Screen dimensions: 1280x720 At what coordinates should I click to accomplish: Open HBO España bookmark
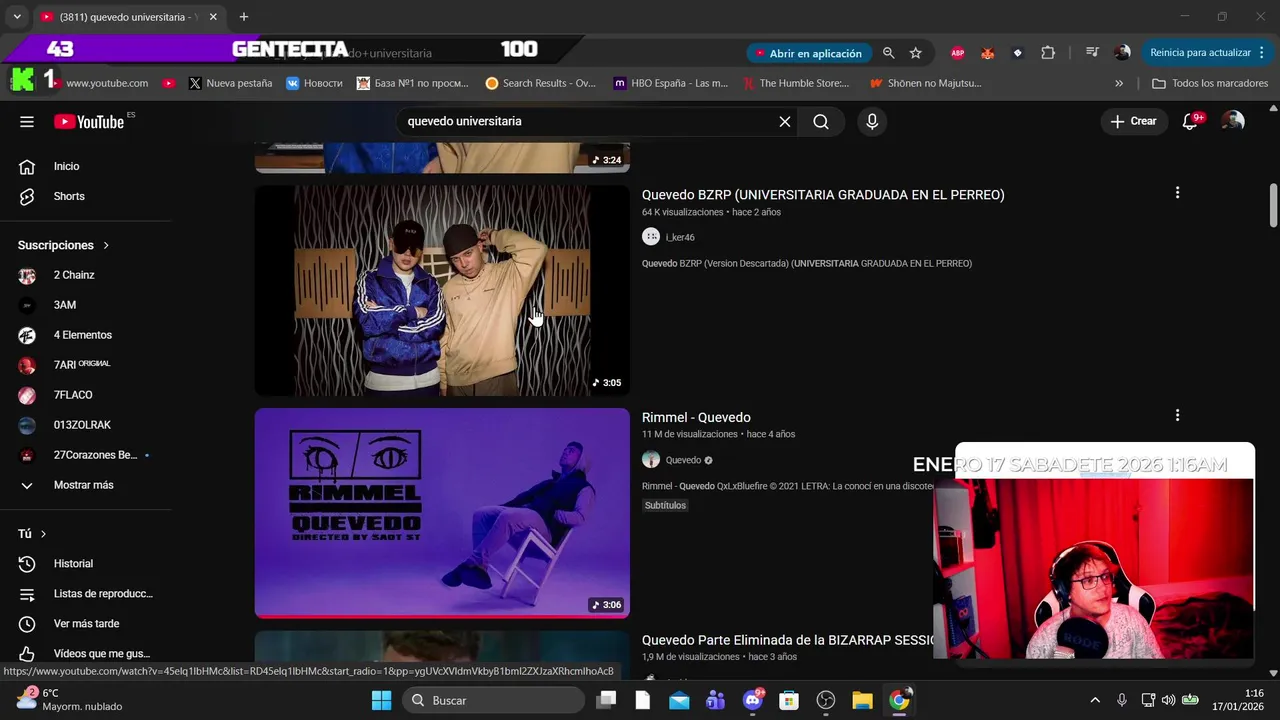[x=671, y=83]
